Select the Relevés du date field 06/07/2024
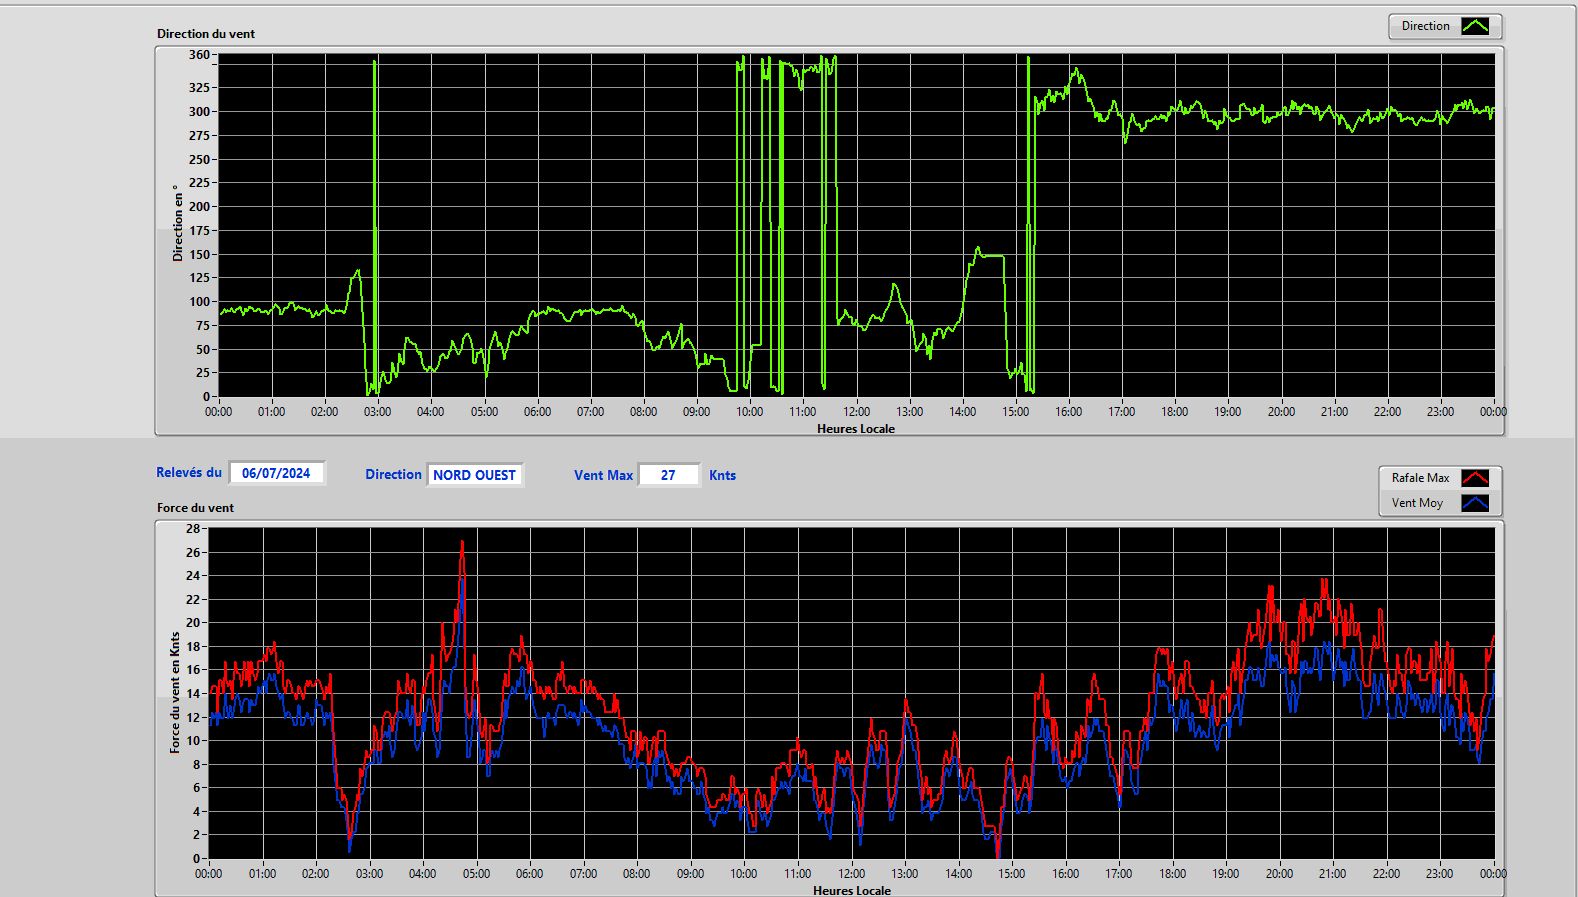Image resolution: width=1578 pixels, height=897 pixels. 277,473
